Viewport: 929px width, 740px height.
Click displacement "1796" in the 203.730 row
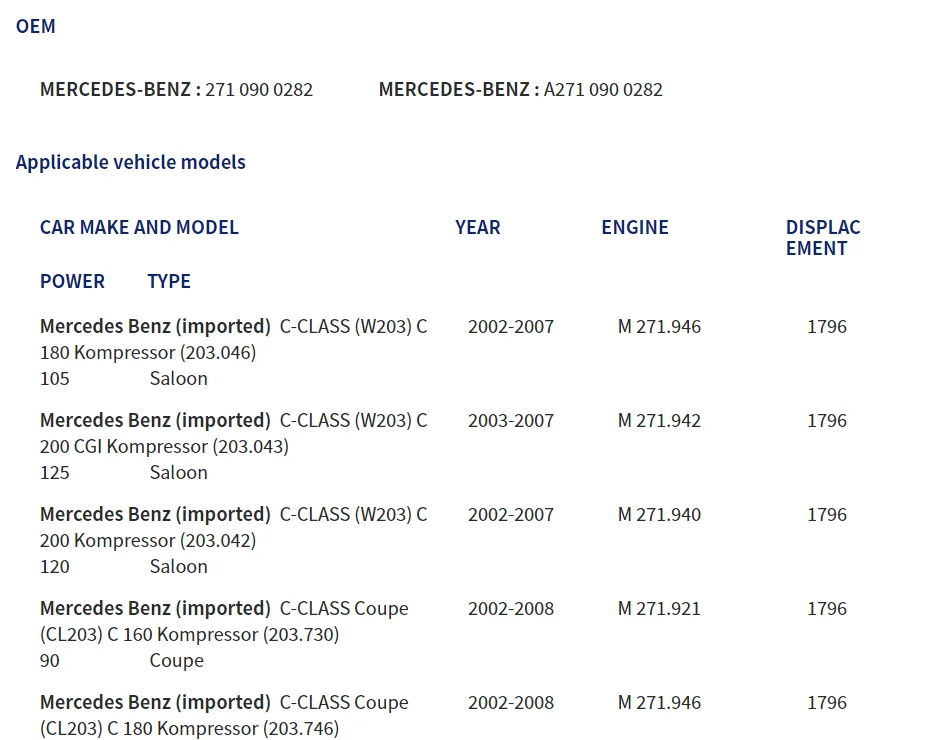point(827,608)
